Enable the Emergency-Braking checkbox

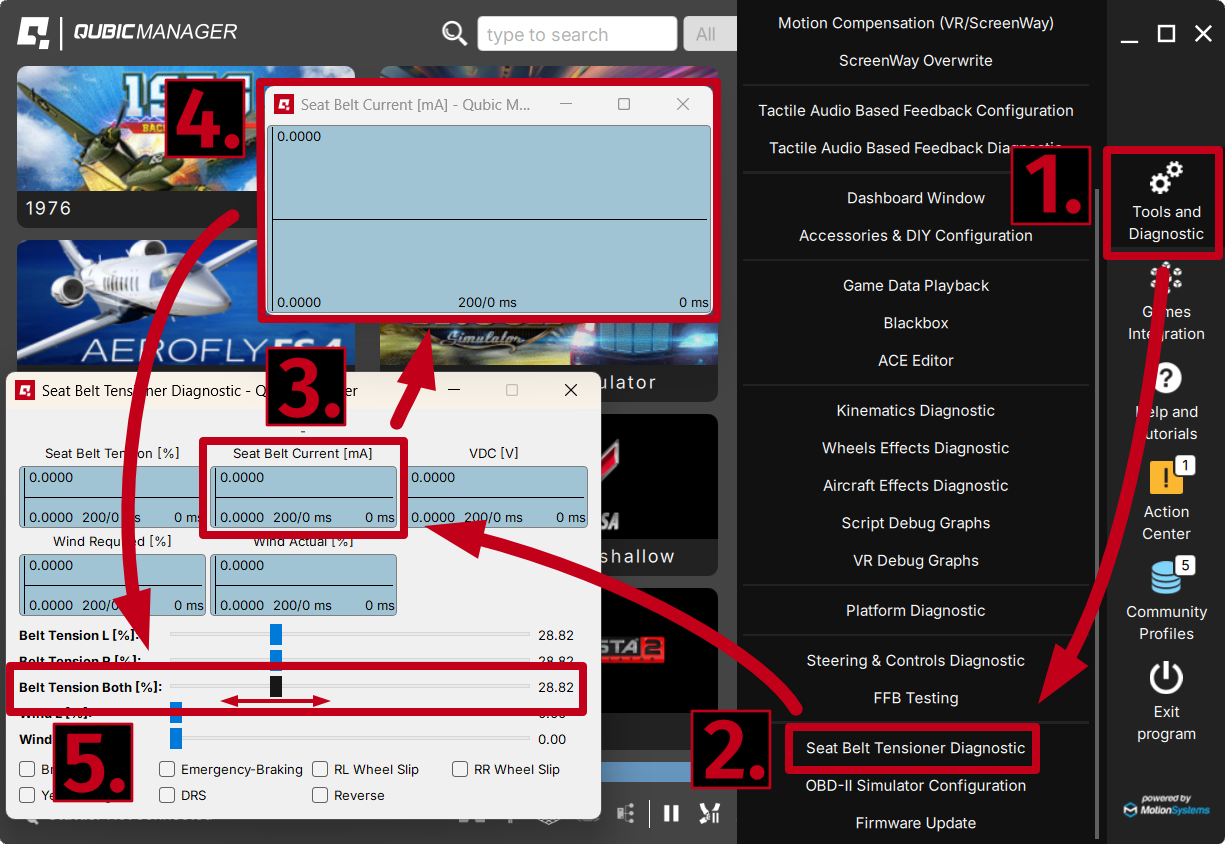point(168,770)
